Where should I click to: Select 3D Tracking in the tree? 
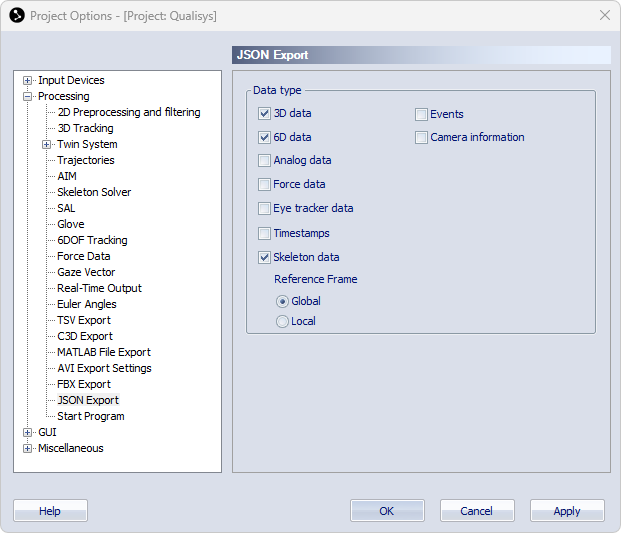85,128
